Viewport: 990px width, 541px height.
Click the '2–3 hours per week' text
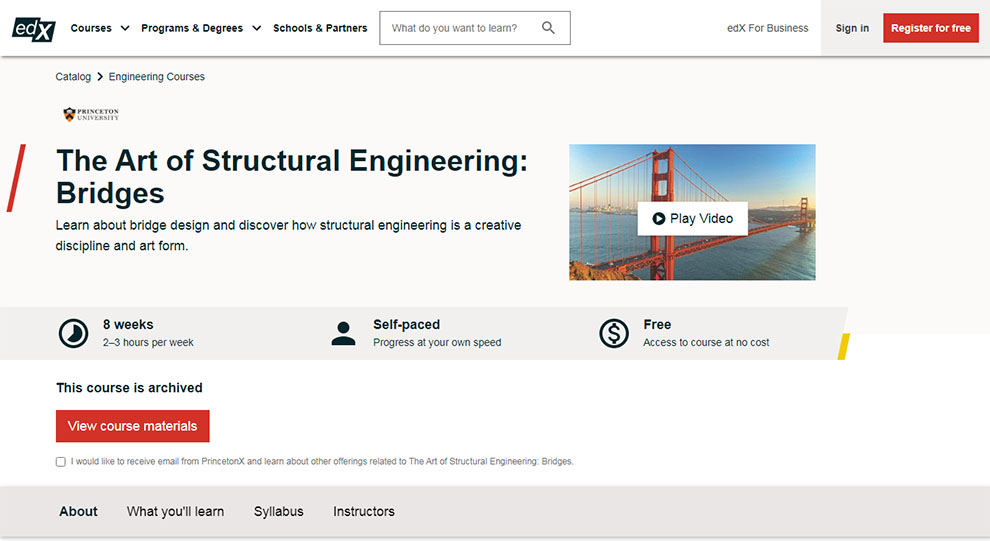[x=148, y=342]
